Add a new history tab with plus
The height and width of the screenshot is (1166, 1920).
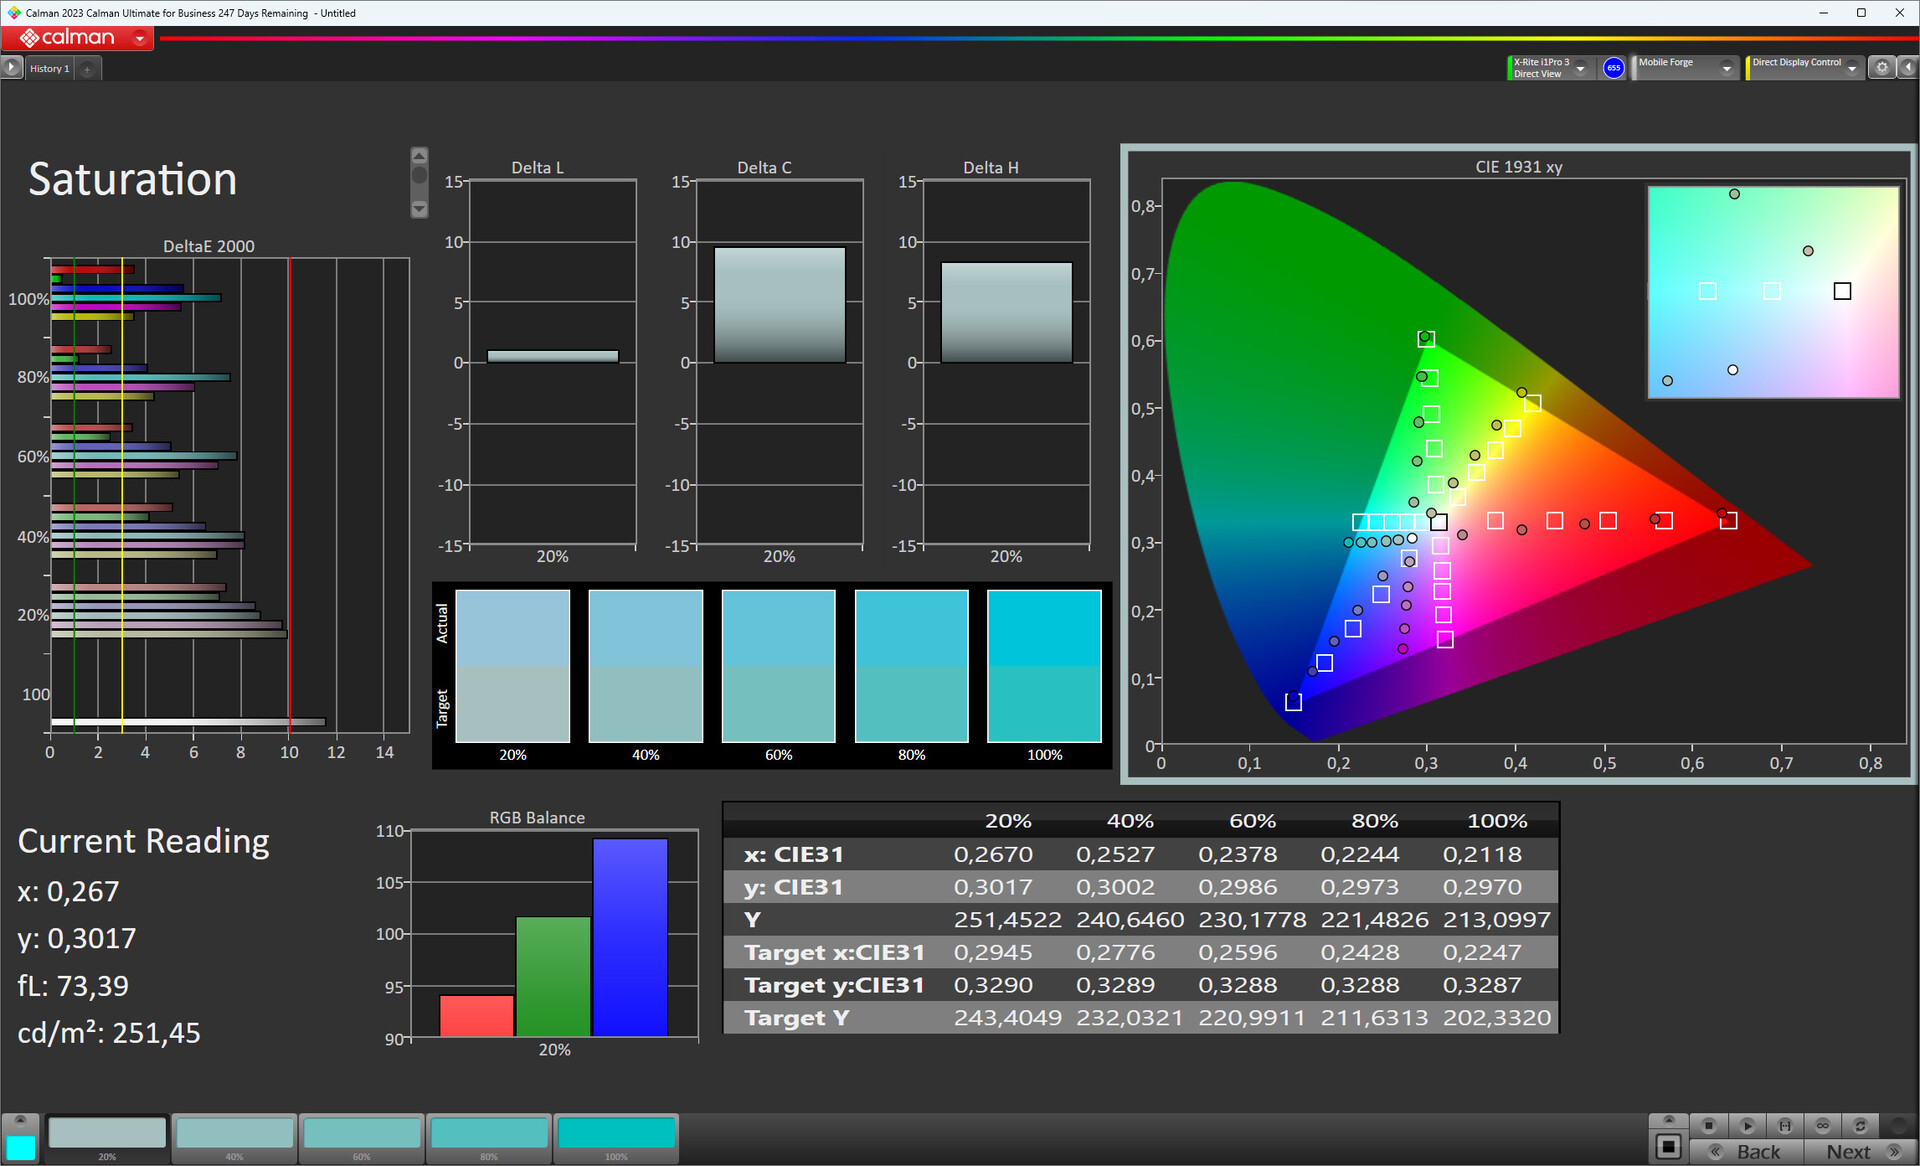pyautogui.click(x=87, y=68)
